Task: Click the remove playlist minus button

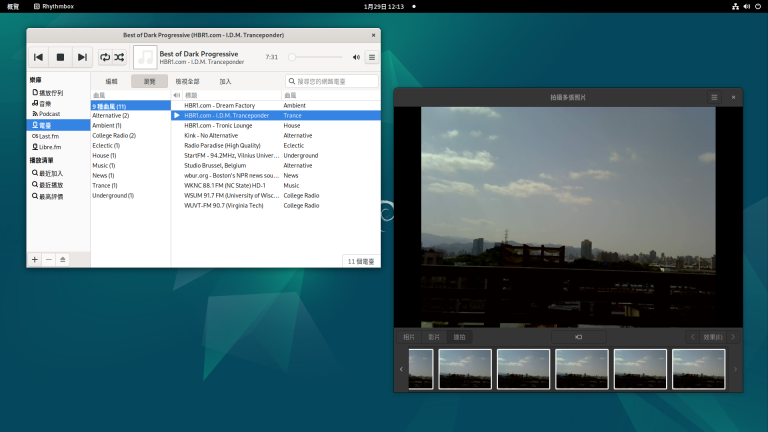Action: tap(48, 260)
